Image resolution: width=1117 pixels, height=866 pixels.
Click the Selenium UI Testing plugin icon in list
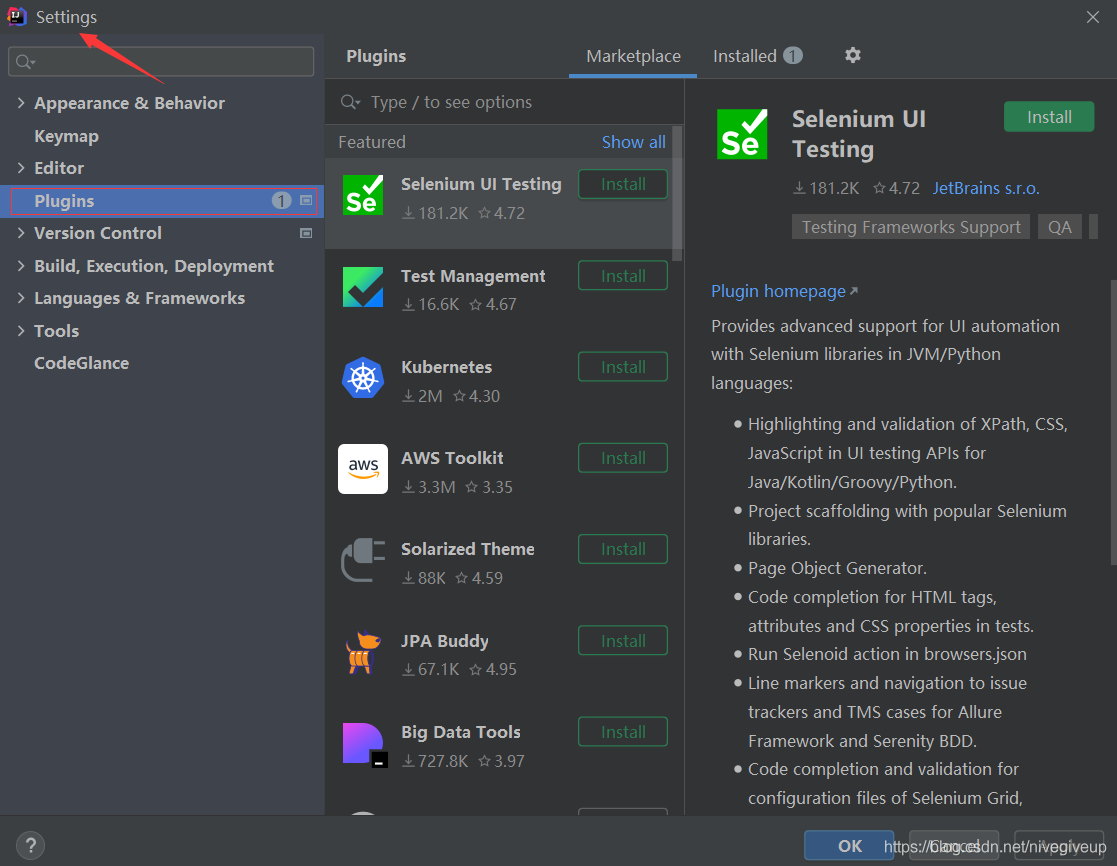click(x=363, y=195)
